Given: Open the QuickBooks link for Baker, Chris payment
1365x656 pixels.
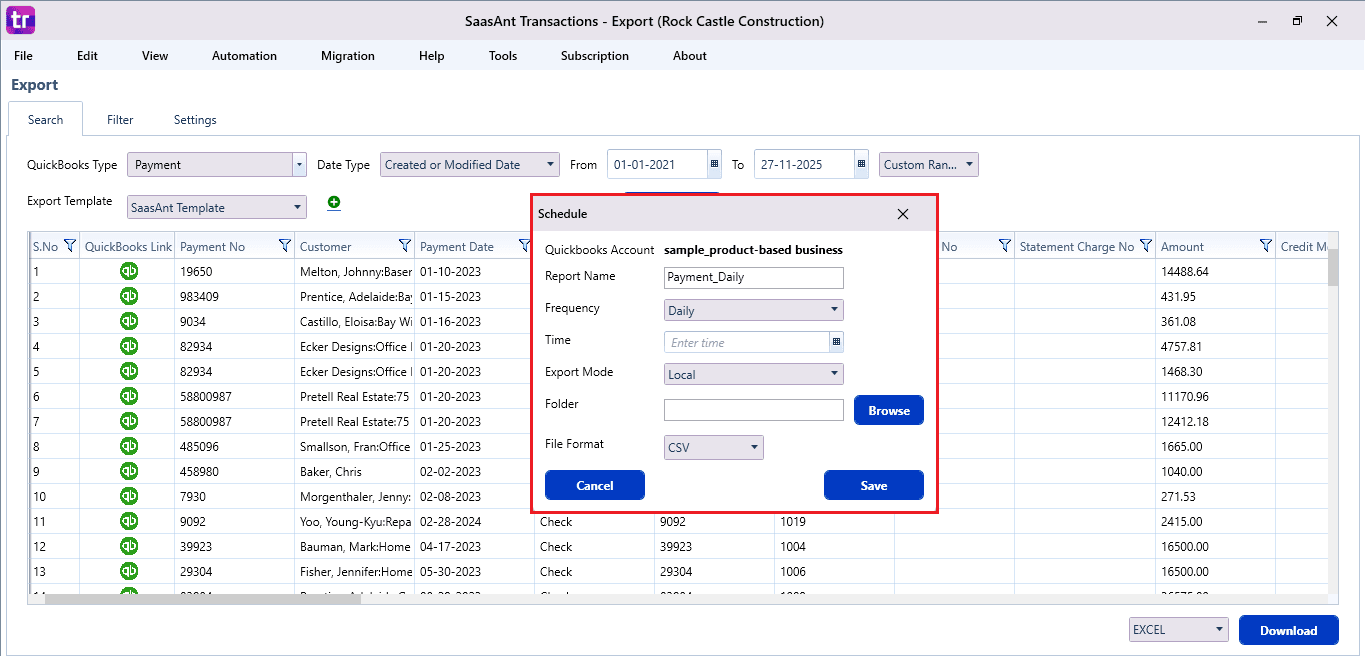Looking at the screenshot, I should (x=128, y=471).
